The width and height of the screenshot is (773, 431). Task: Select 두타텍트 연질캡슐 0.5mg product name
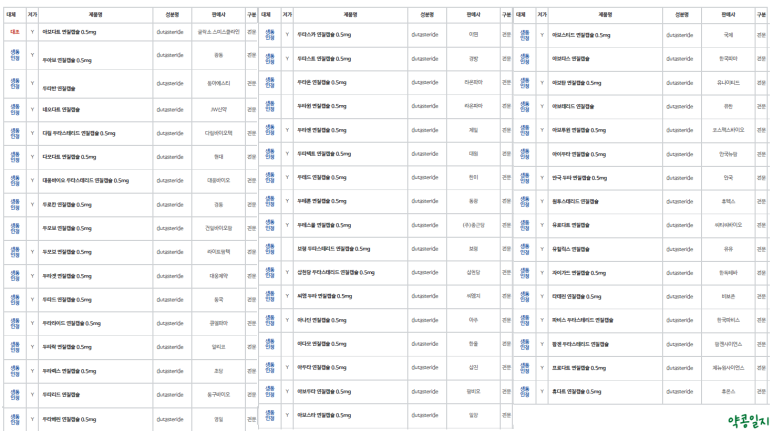tap(324, 154)
